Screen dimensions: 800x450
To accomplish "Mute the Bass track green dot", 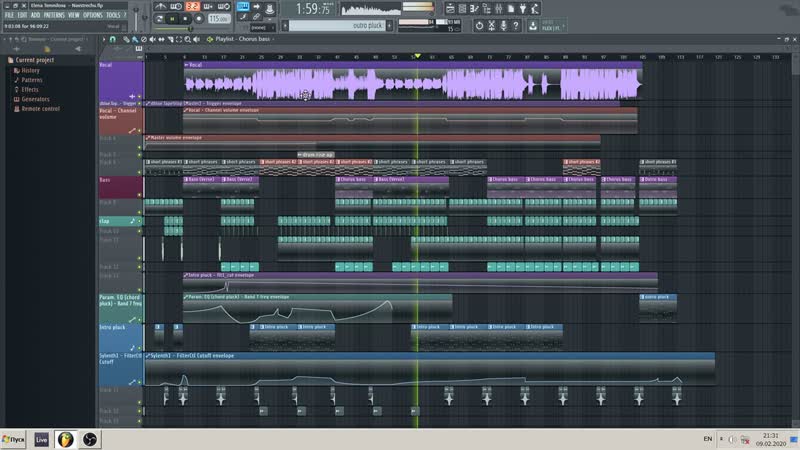I will (139, 195).
